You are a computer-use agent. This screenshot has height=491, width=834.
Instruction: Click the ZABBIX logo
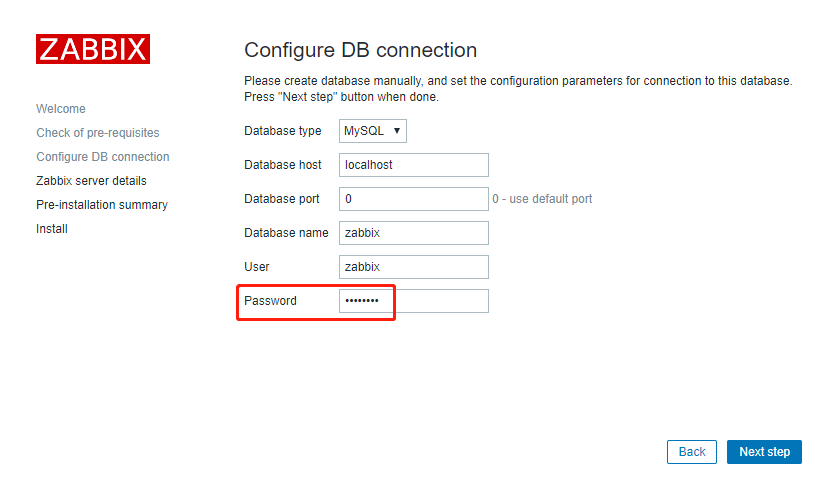tap(93, 49)
